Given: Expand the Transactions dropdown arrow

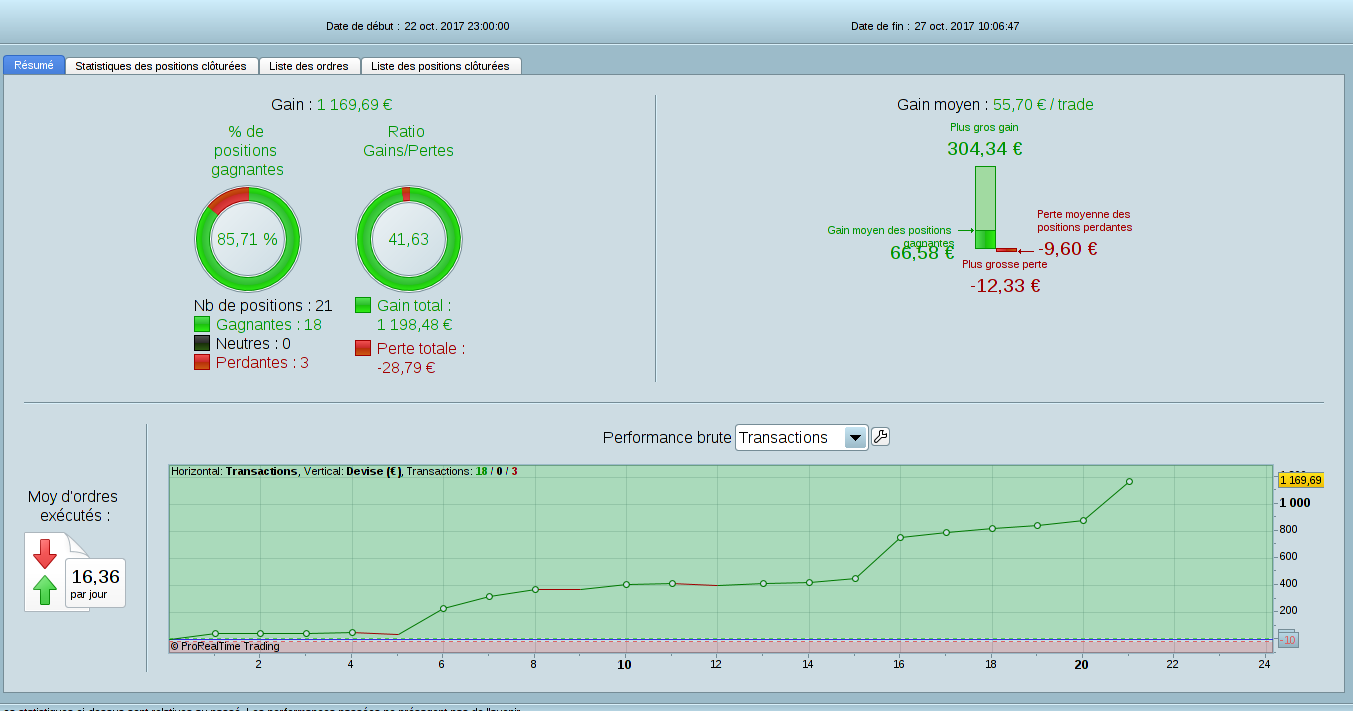Looking at the screenshot, I should (x=854, y=438).
